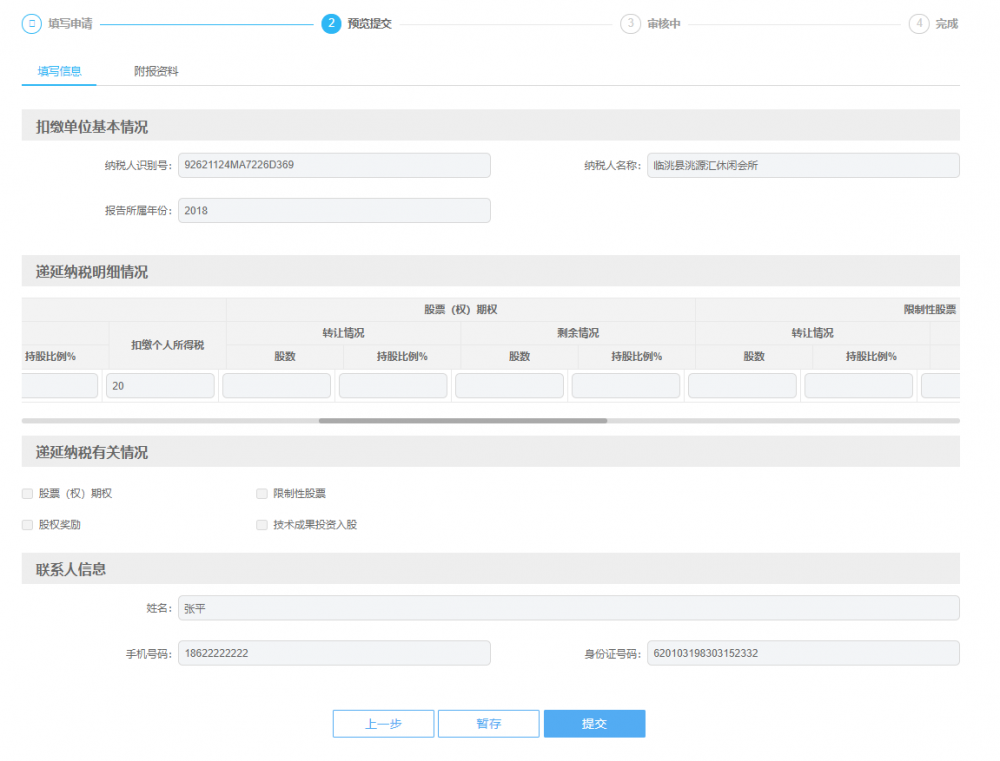Viewport: 1000px width, 761px height.
Task: Focus the 手机号码 input field
Action: coord(334,653)
